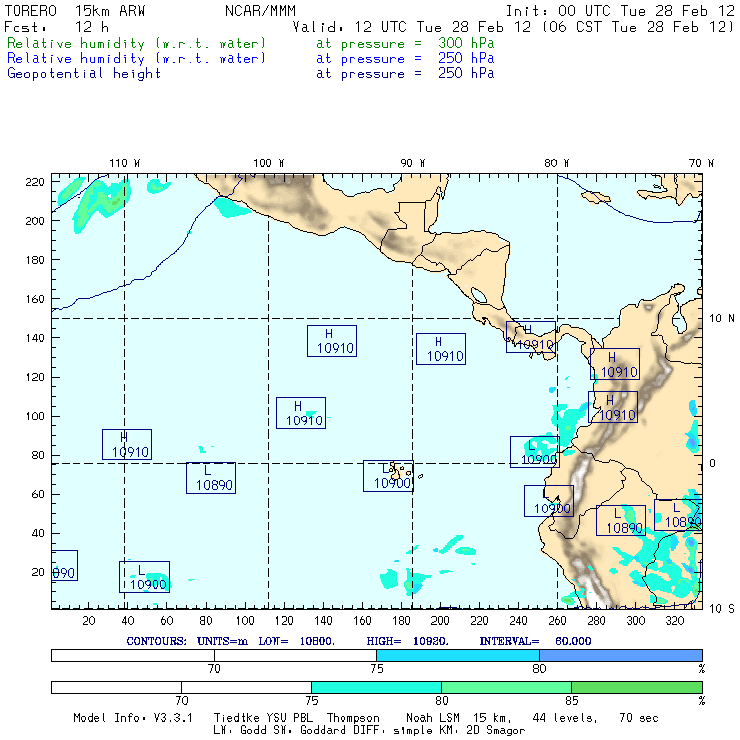
Task: Click the '100 W' longitude label
Action: pos(269,163)
